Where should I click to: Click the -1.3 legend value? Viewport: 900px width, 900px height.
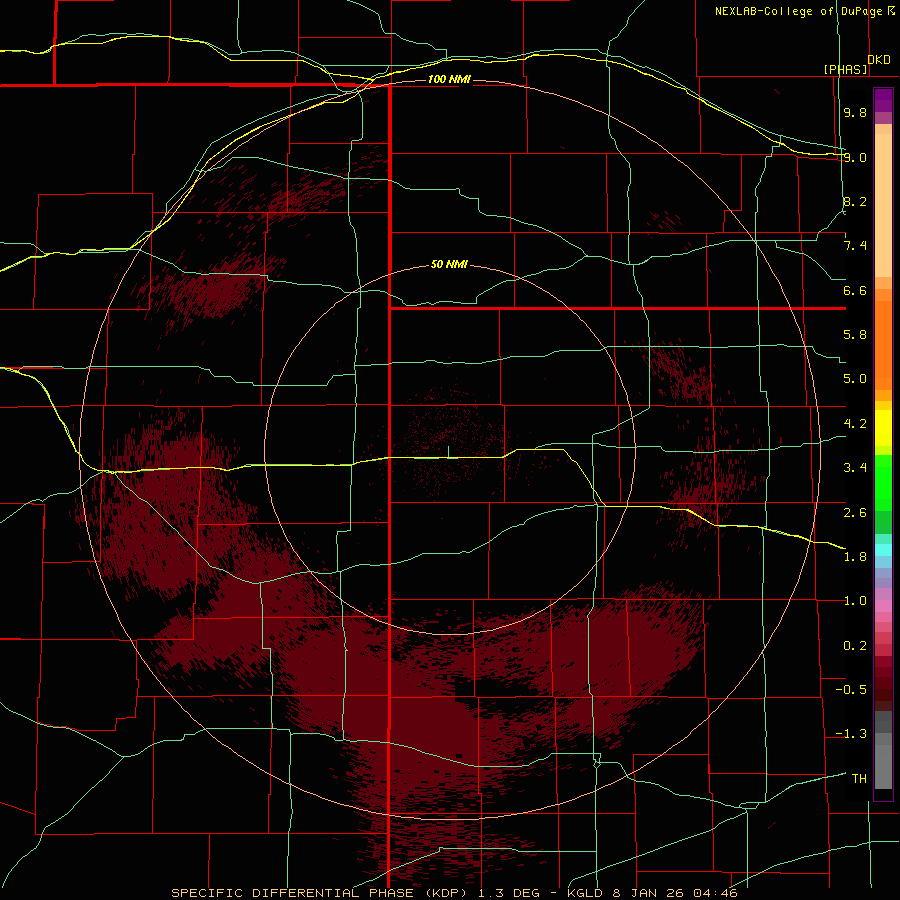coord(851,734)
